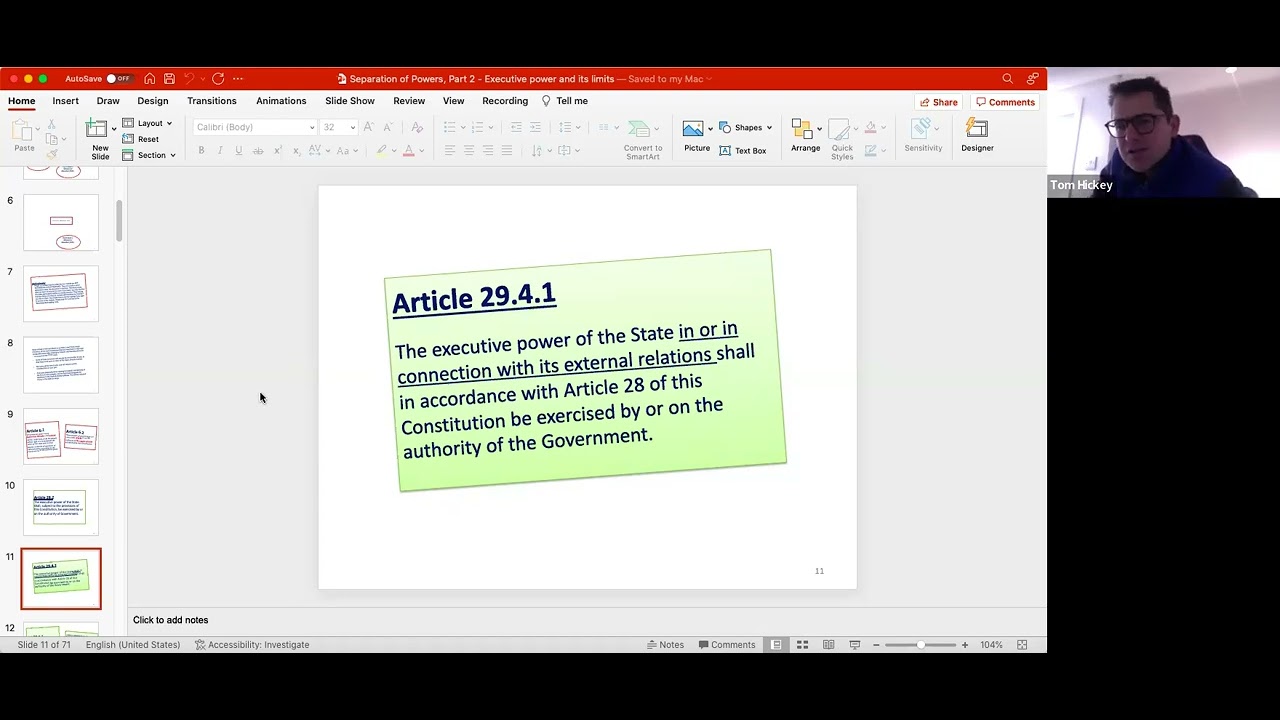Click the Tell me search box

coord(565,101)
